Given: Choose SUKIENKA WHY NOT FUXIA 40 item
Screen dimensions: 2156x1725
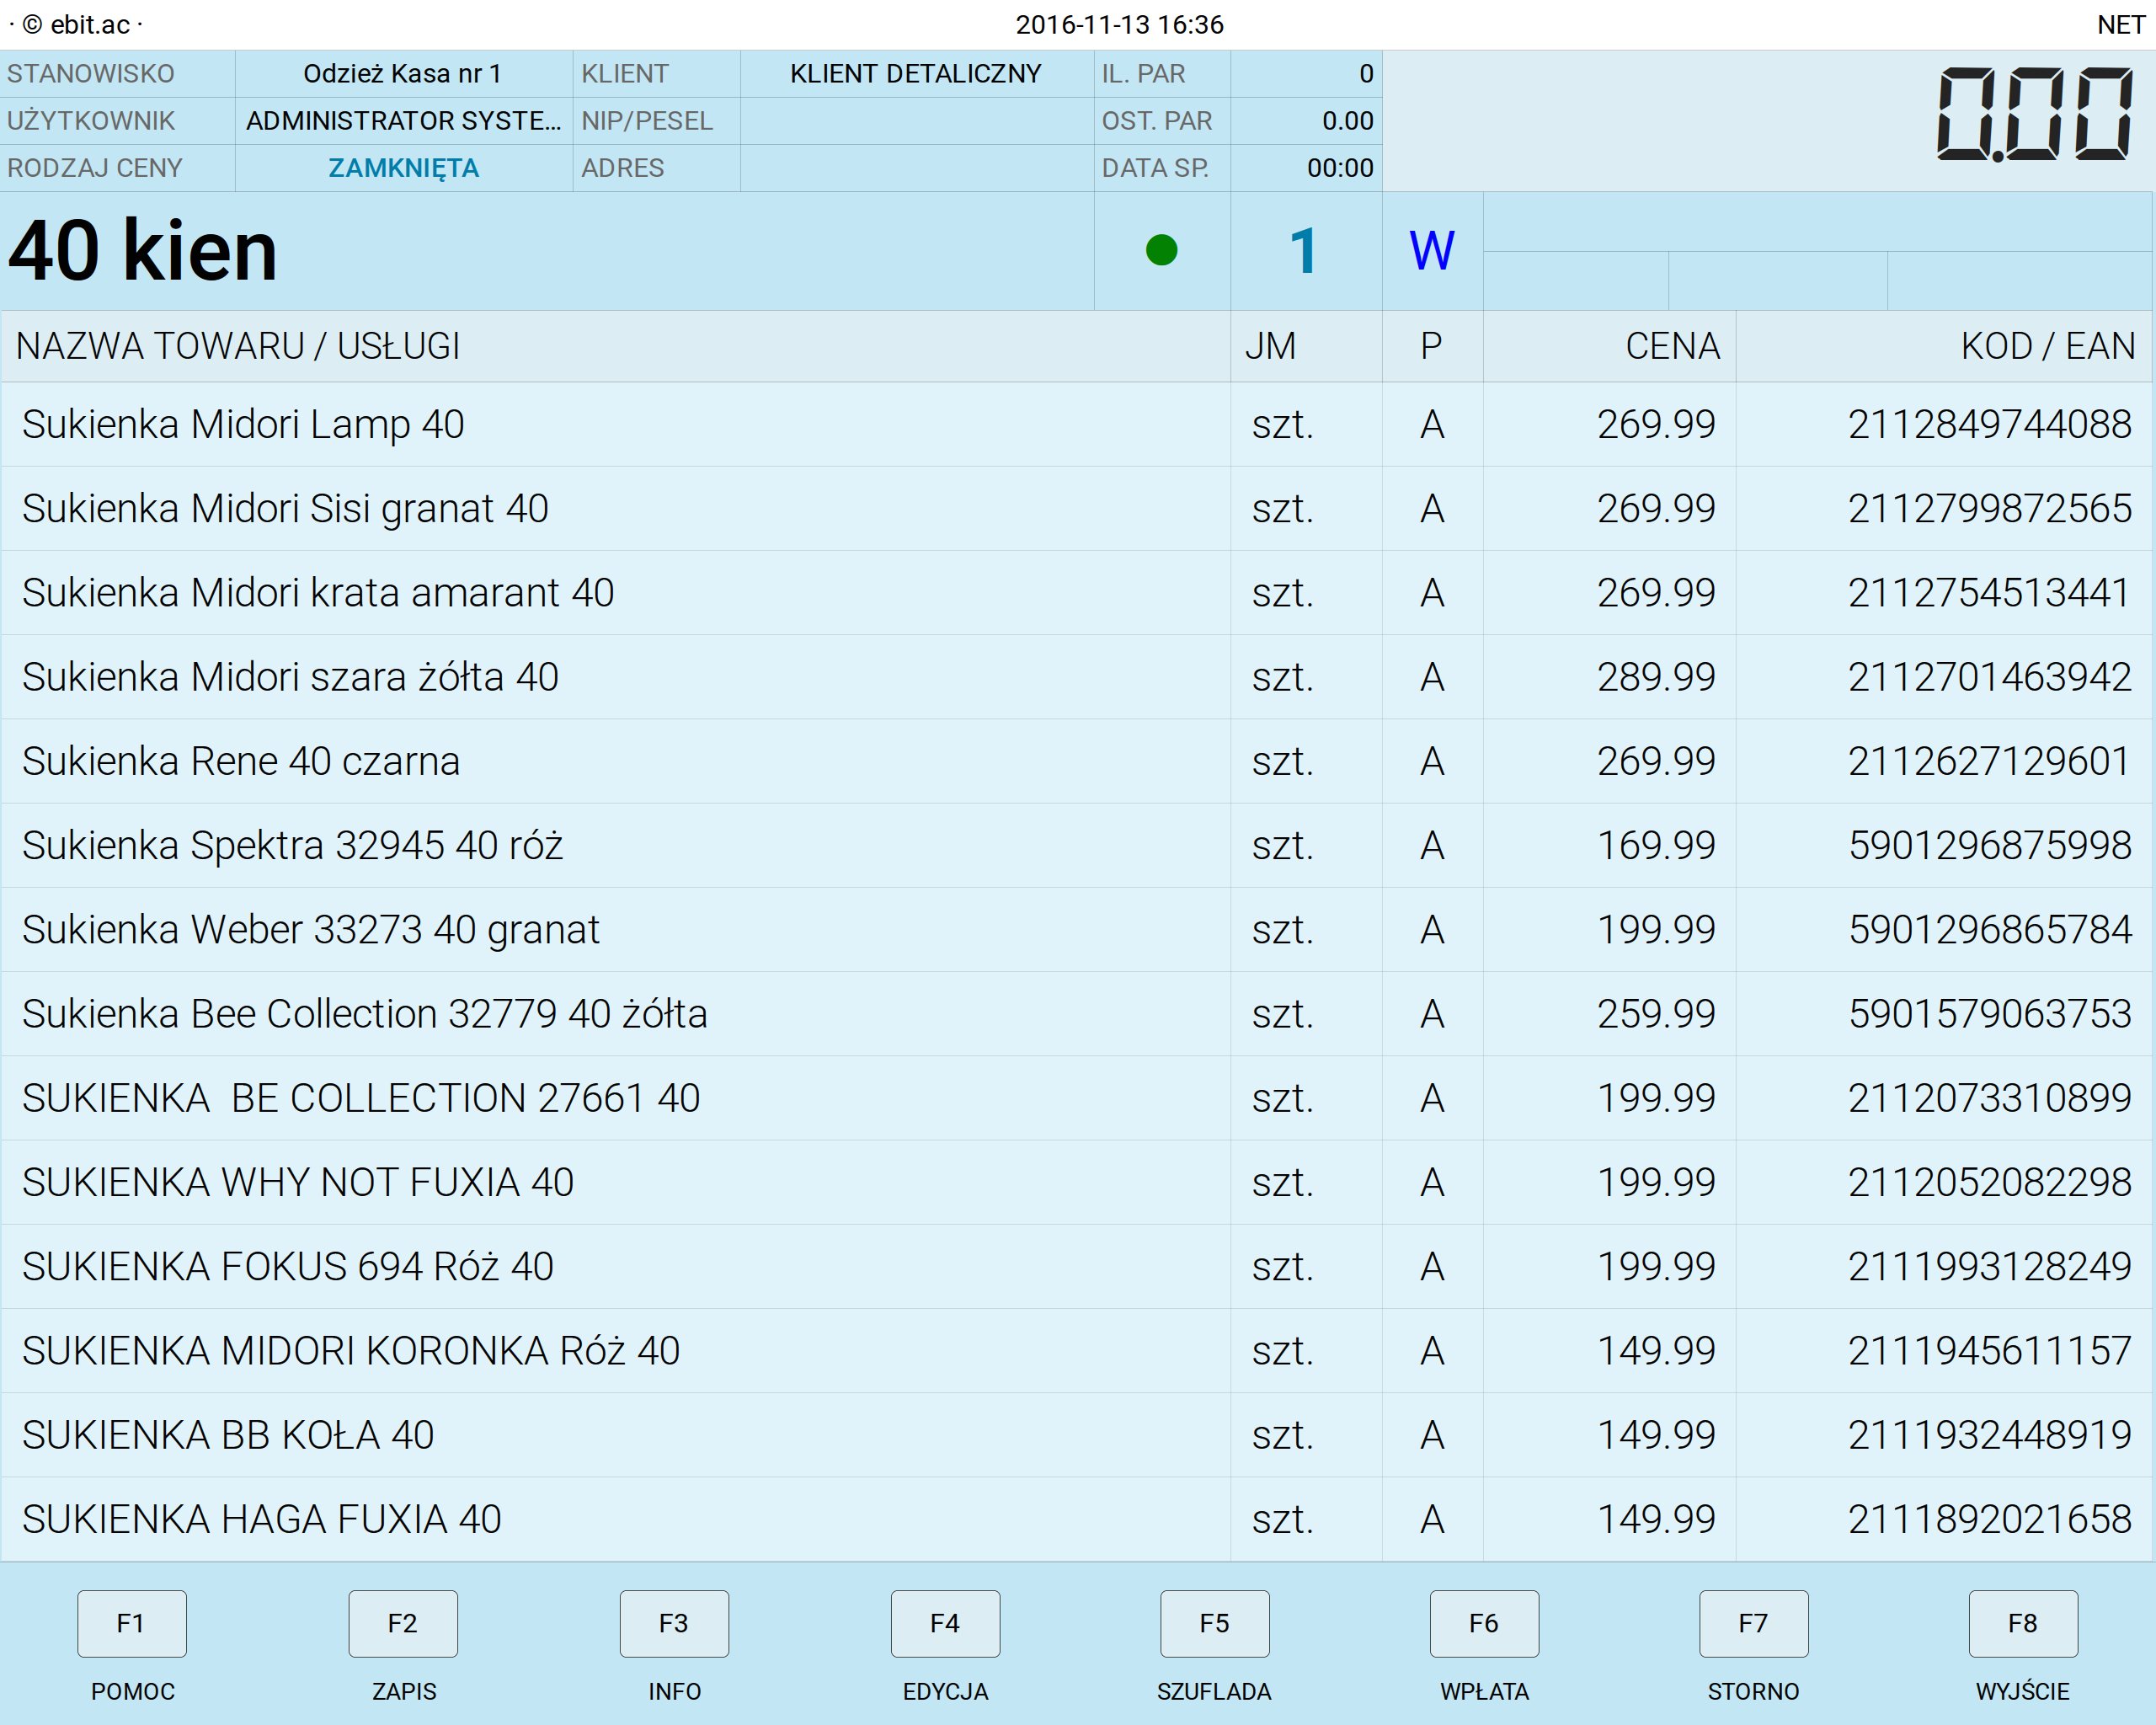Looking at the screenshot, I should [x=298, y=1182].
